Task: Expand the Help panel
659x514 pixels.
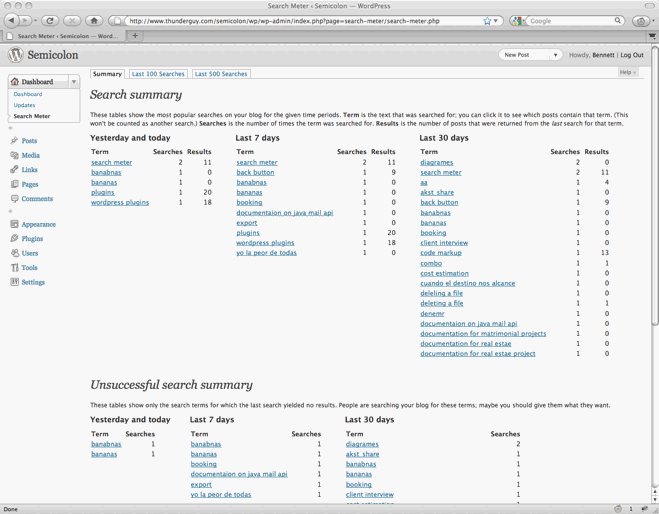Action: 627,73
